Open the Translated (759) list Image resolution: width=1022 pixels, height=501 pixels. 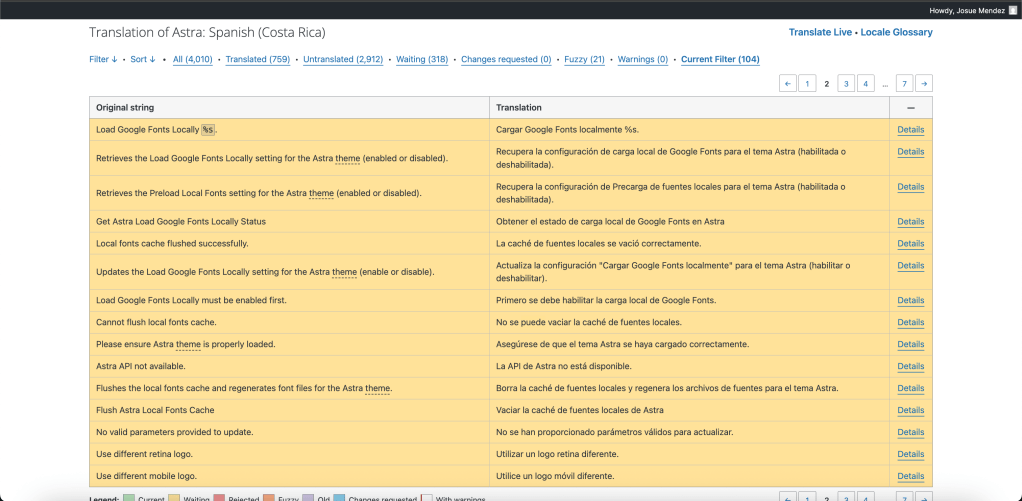point(257,59)
